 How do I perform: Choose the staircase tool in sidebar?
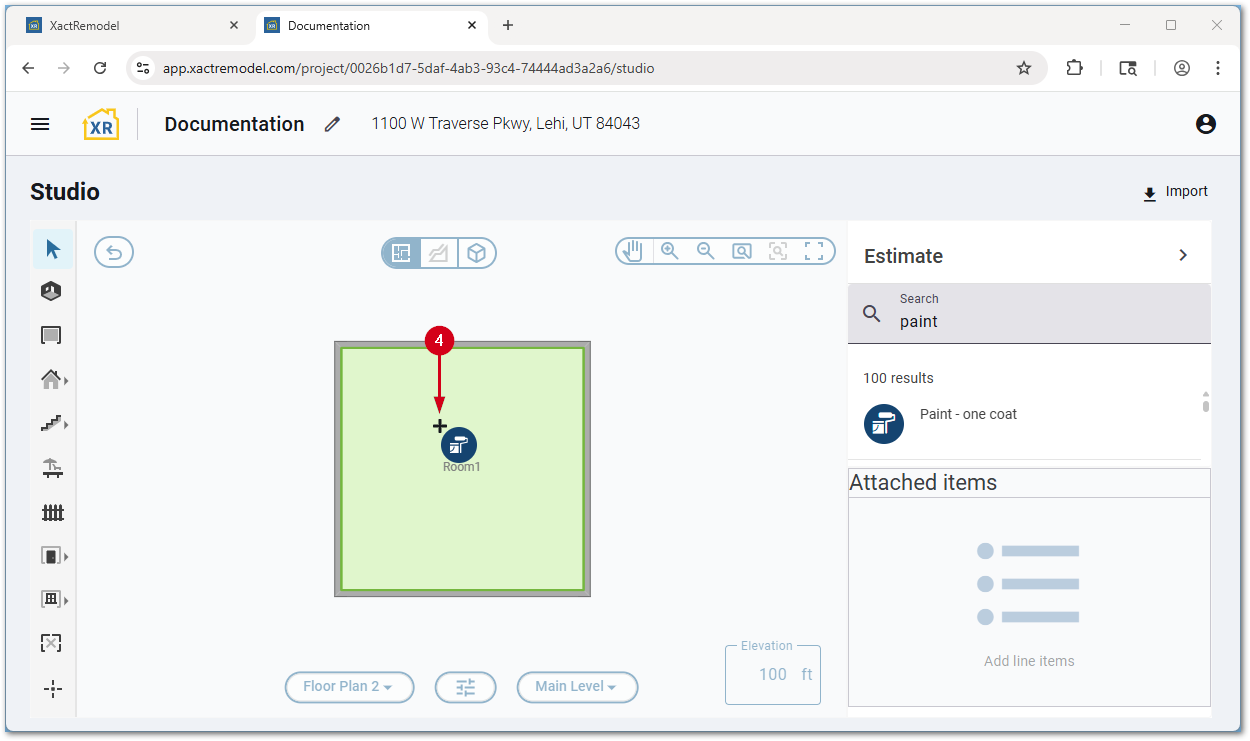coord(52,424)
